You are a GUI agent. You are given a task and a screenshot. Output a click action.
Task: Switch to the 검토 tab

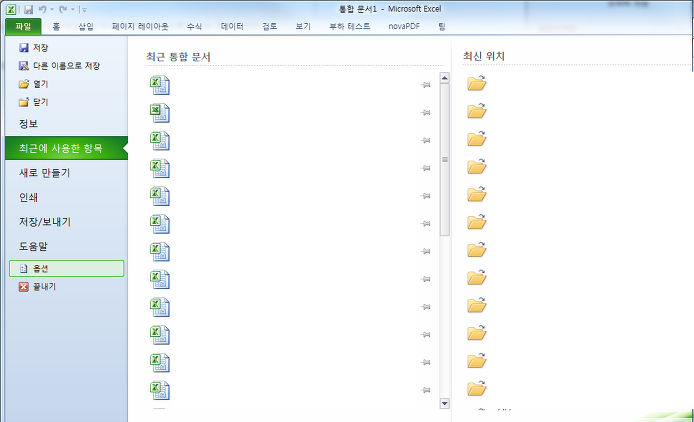pyautogui.click(x=269, y=27)
